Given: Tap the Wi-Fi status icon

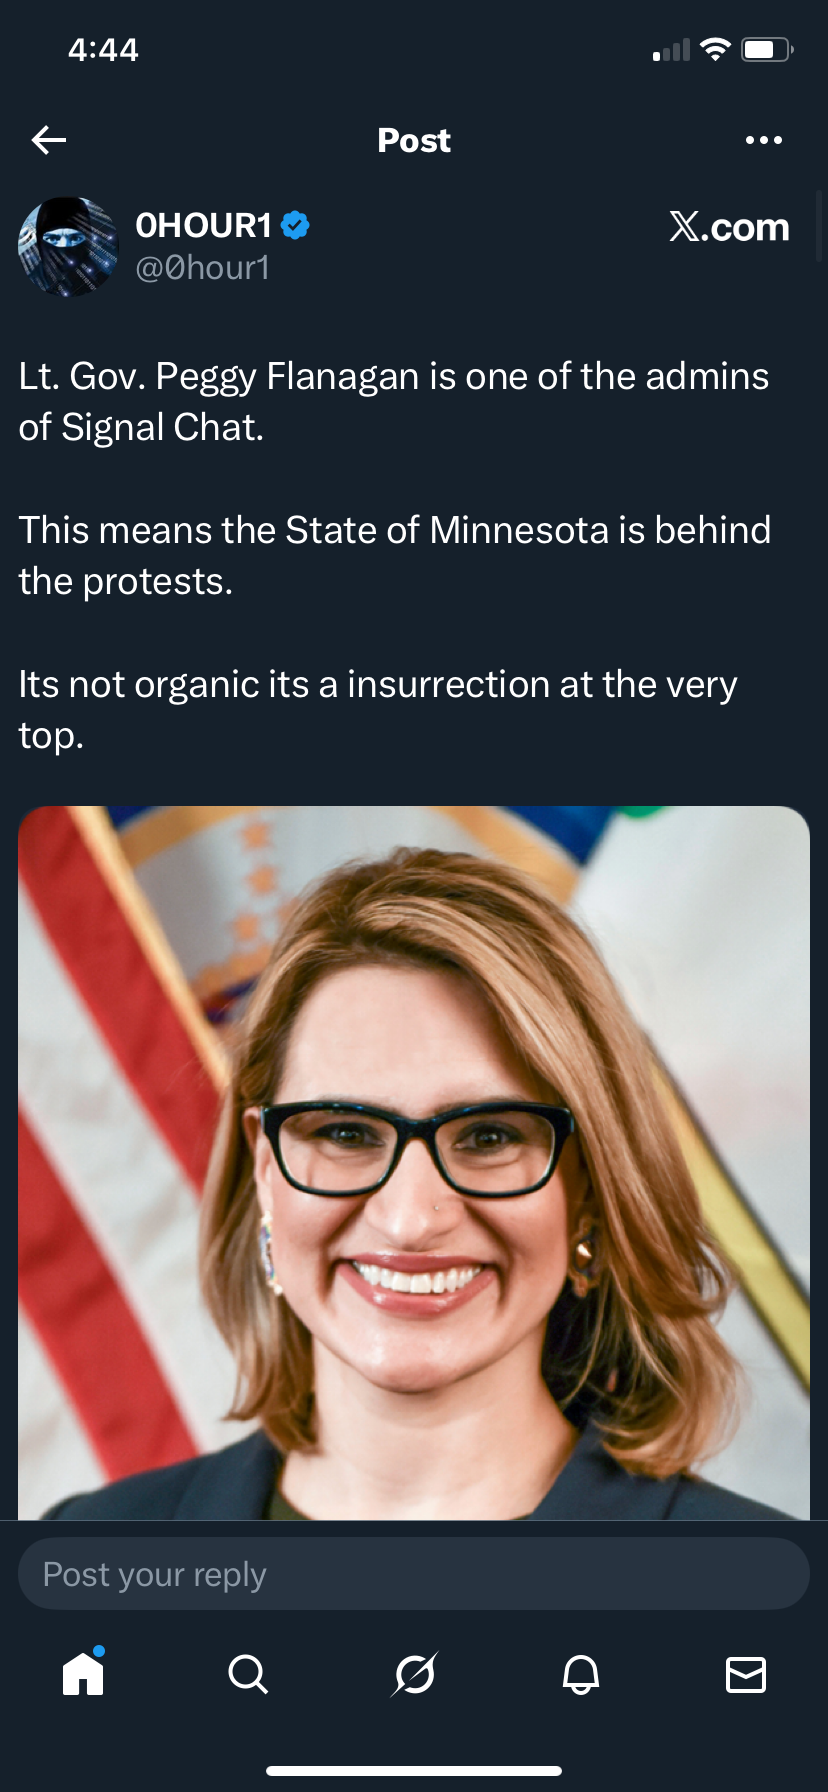Looking at the screenshot, I should click(x=715, y=49).
